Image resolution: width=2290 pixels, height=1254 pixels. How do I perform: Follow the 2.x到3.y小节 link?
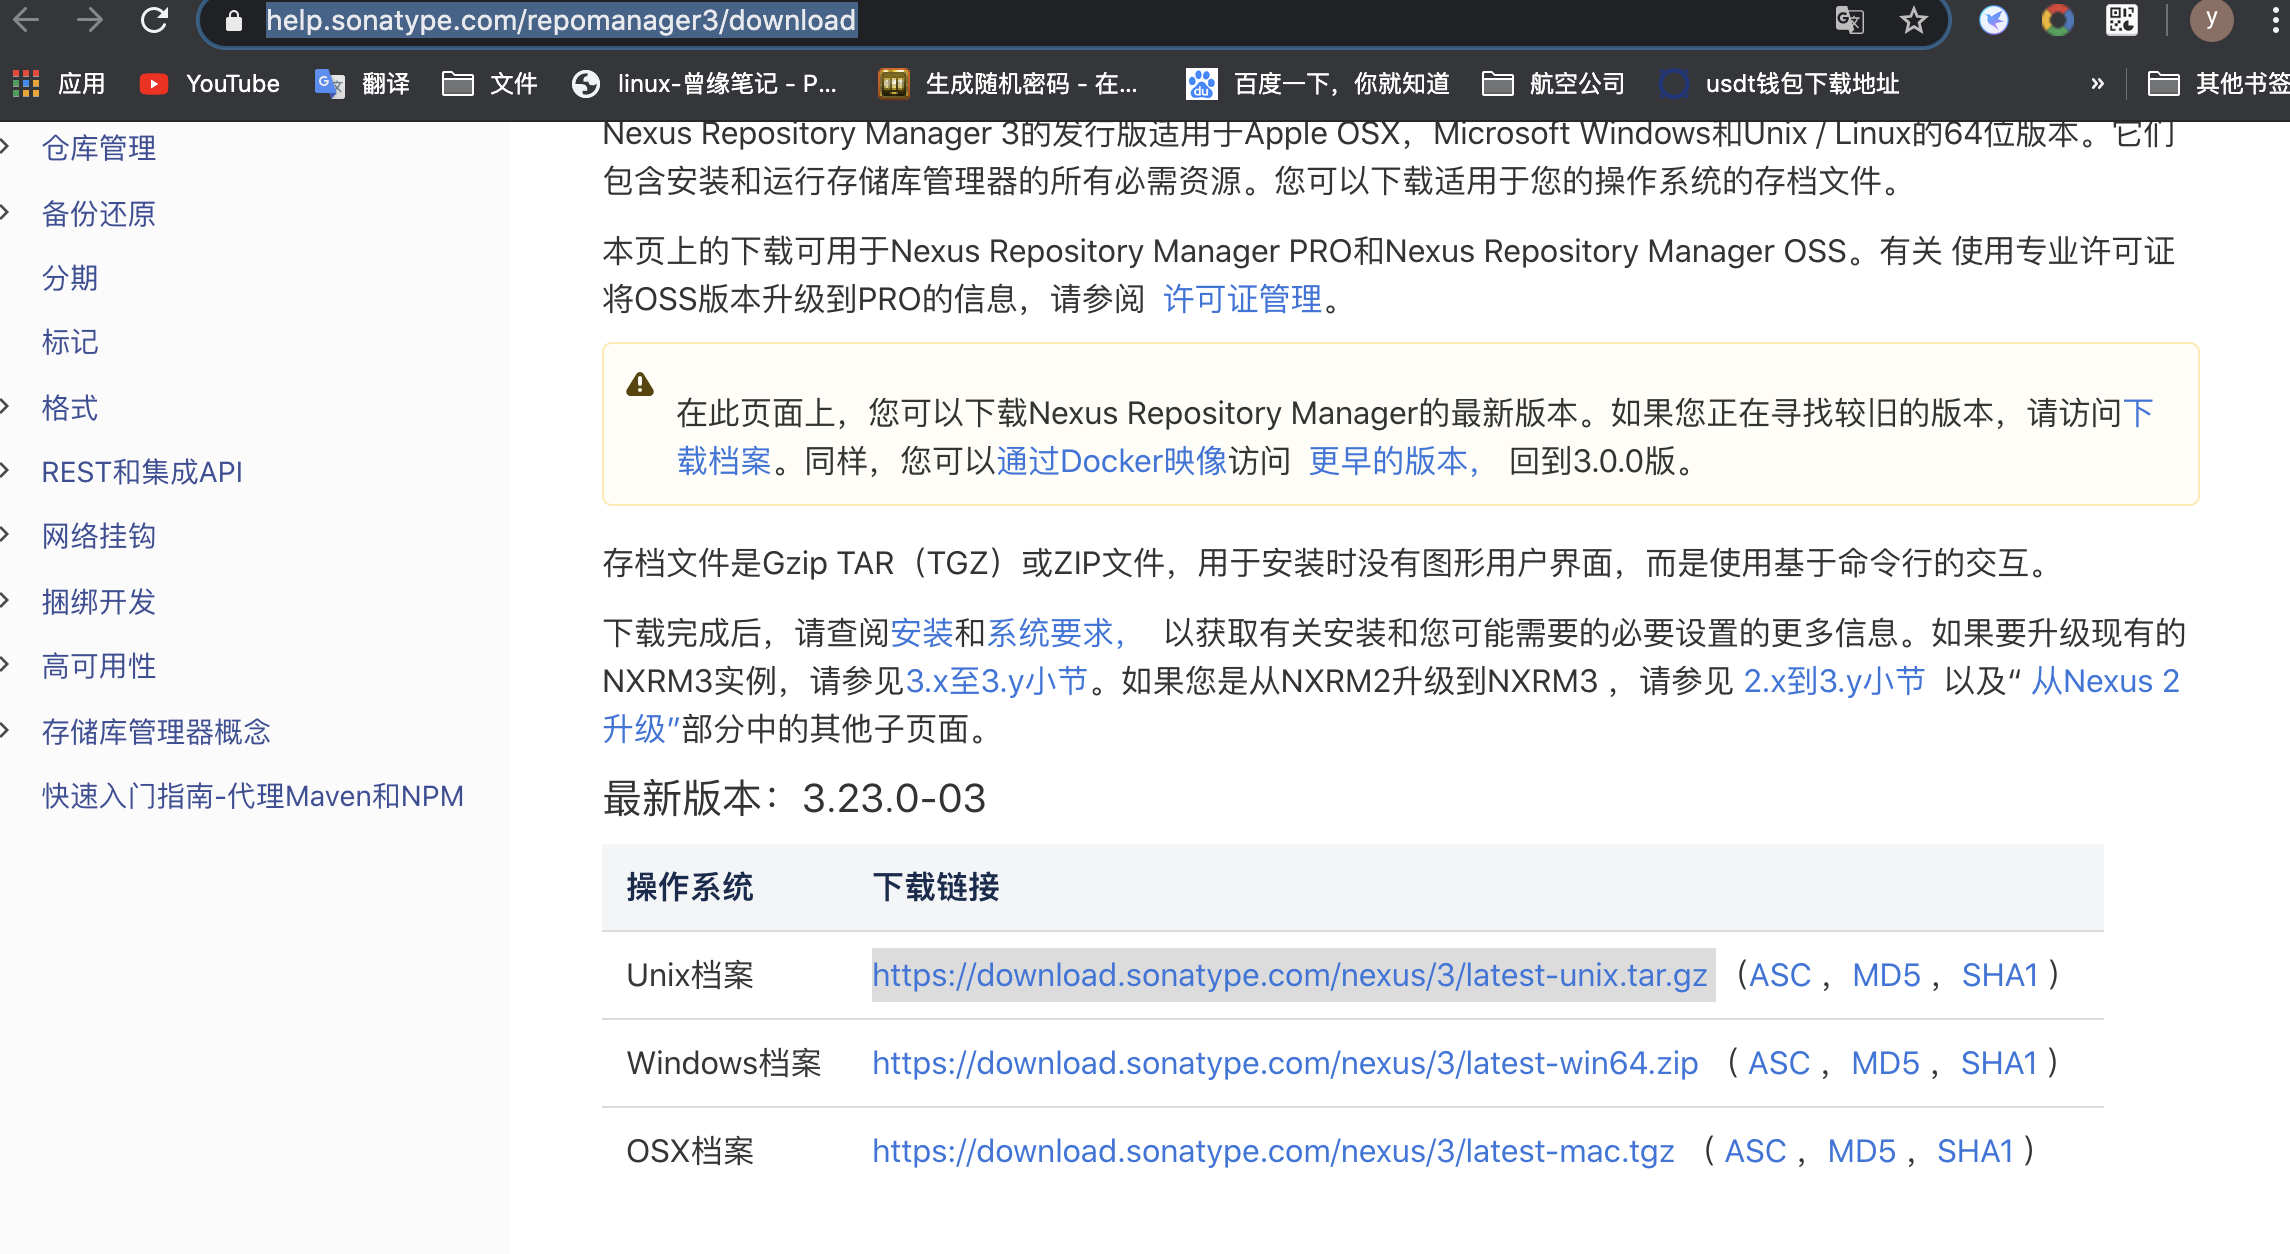1834,680
